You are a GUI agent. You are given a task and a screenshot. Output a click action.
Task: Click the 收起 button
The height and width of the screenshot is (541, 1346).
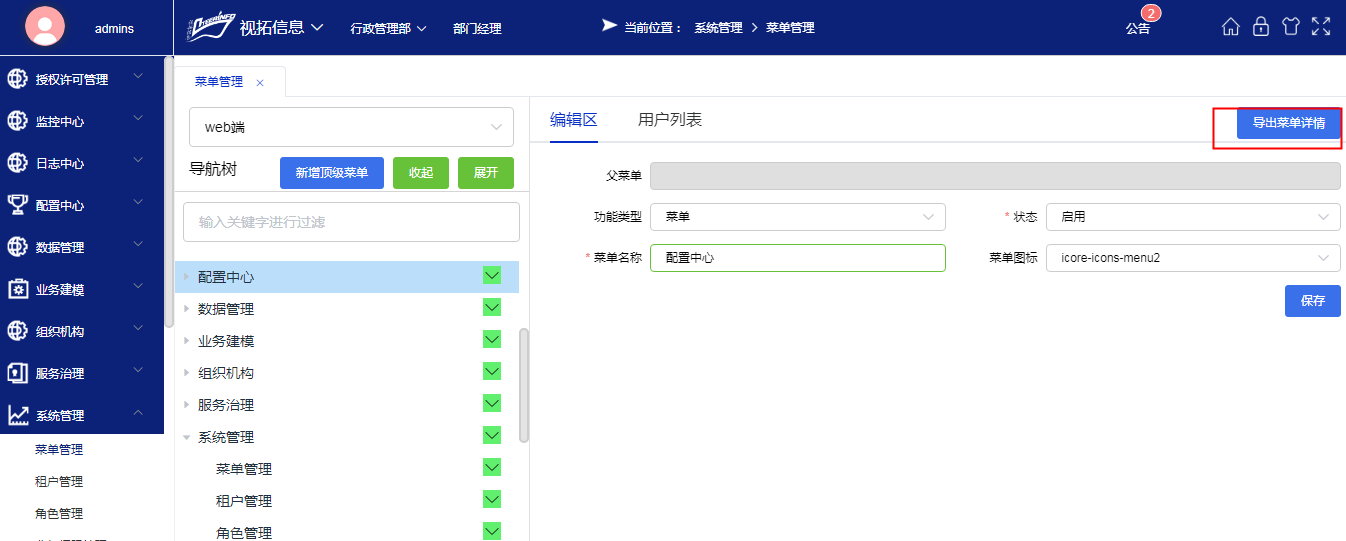click(421, 173)
